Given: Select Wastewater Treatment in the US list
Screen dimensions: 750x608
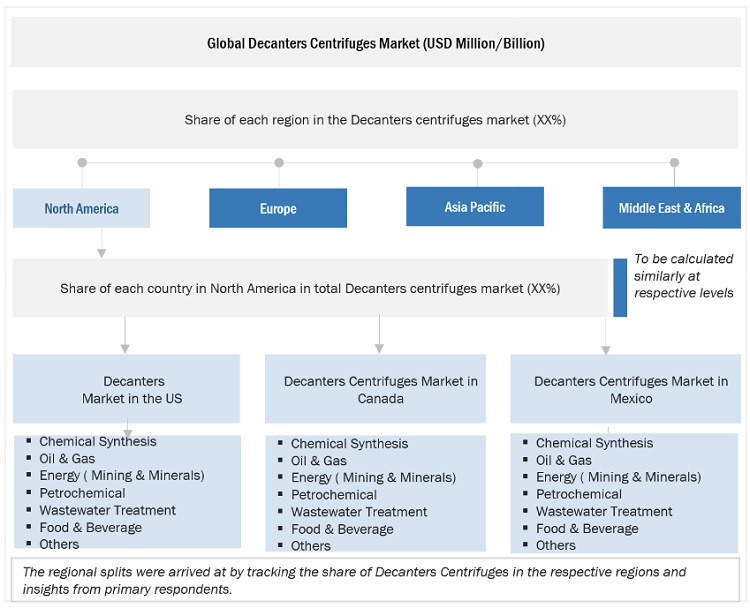Looking at the screenshot, I should [107, 510].
